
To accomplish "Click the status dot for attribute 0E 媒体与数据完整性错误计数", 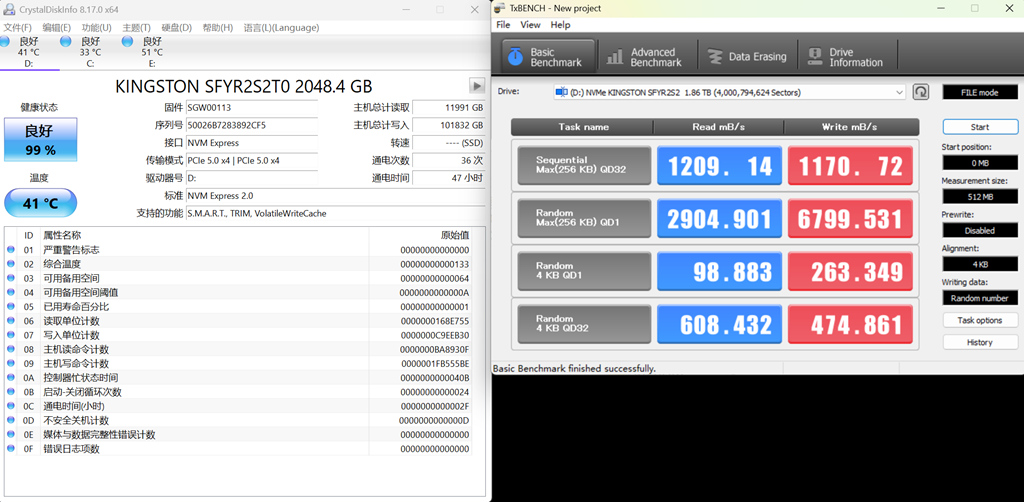I will click(10, 435).
